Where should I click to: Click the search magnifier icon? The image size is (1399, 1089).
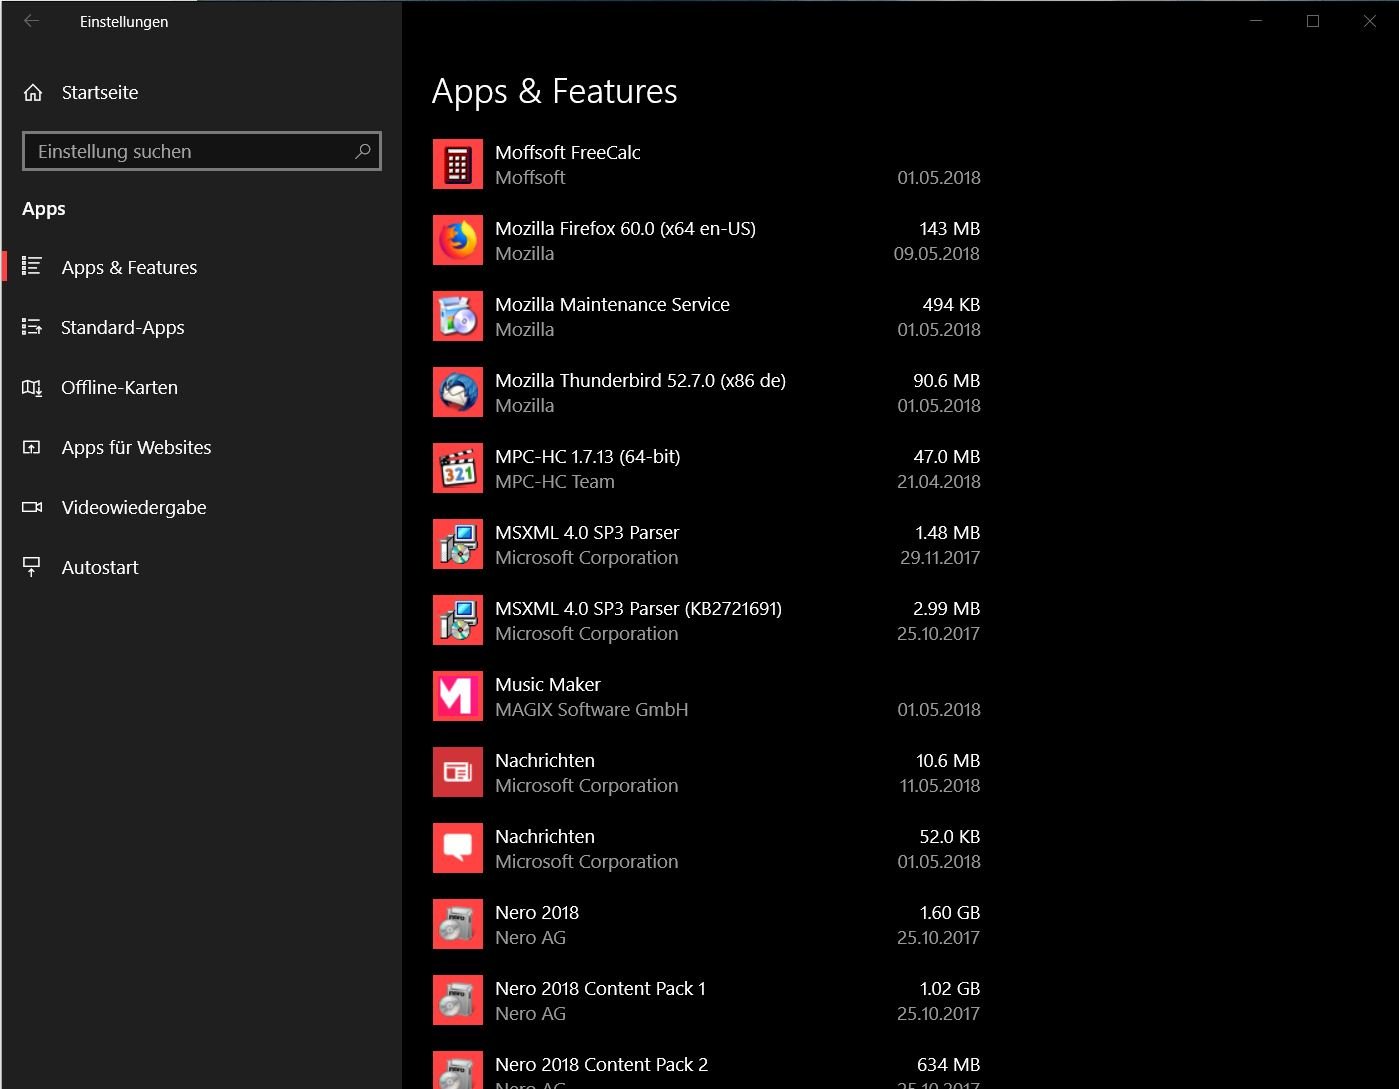tap(363, 151)
